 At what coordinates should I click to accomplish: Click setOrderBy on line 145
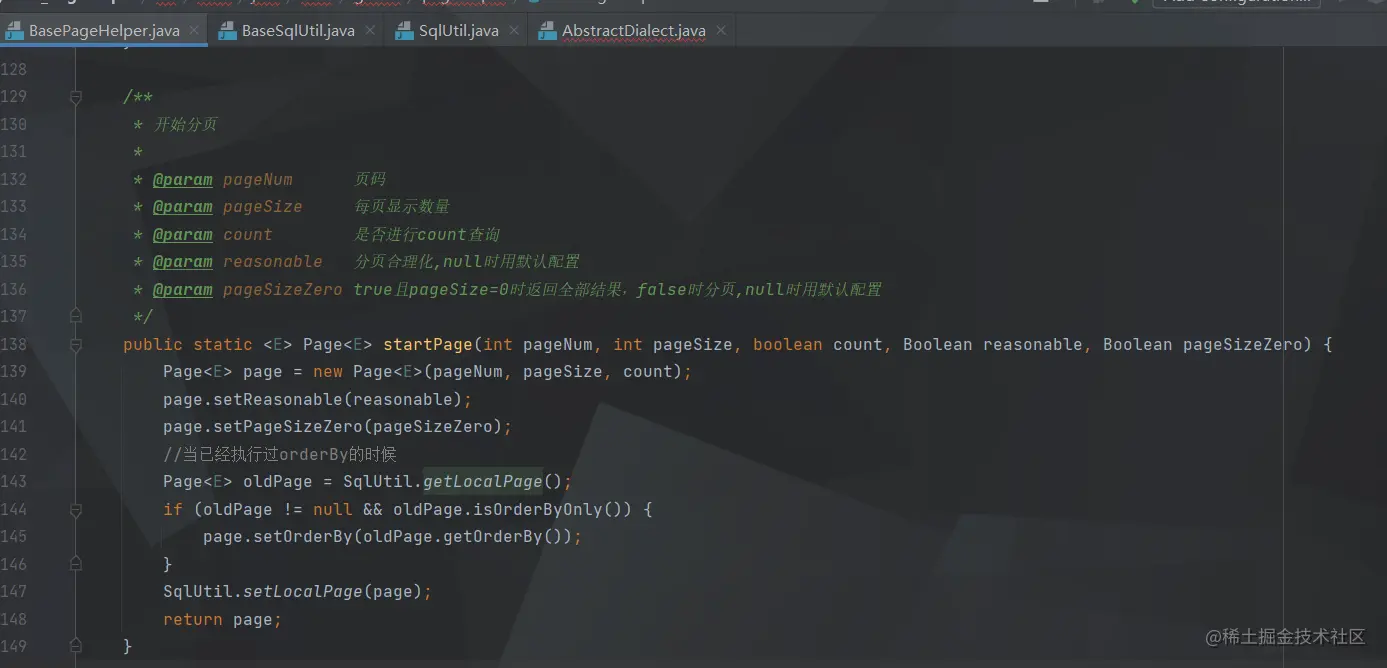(x=297, y=537)
